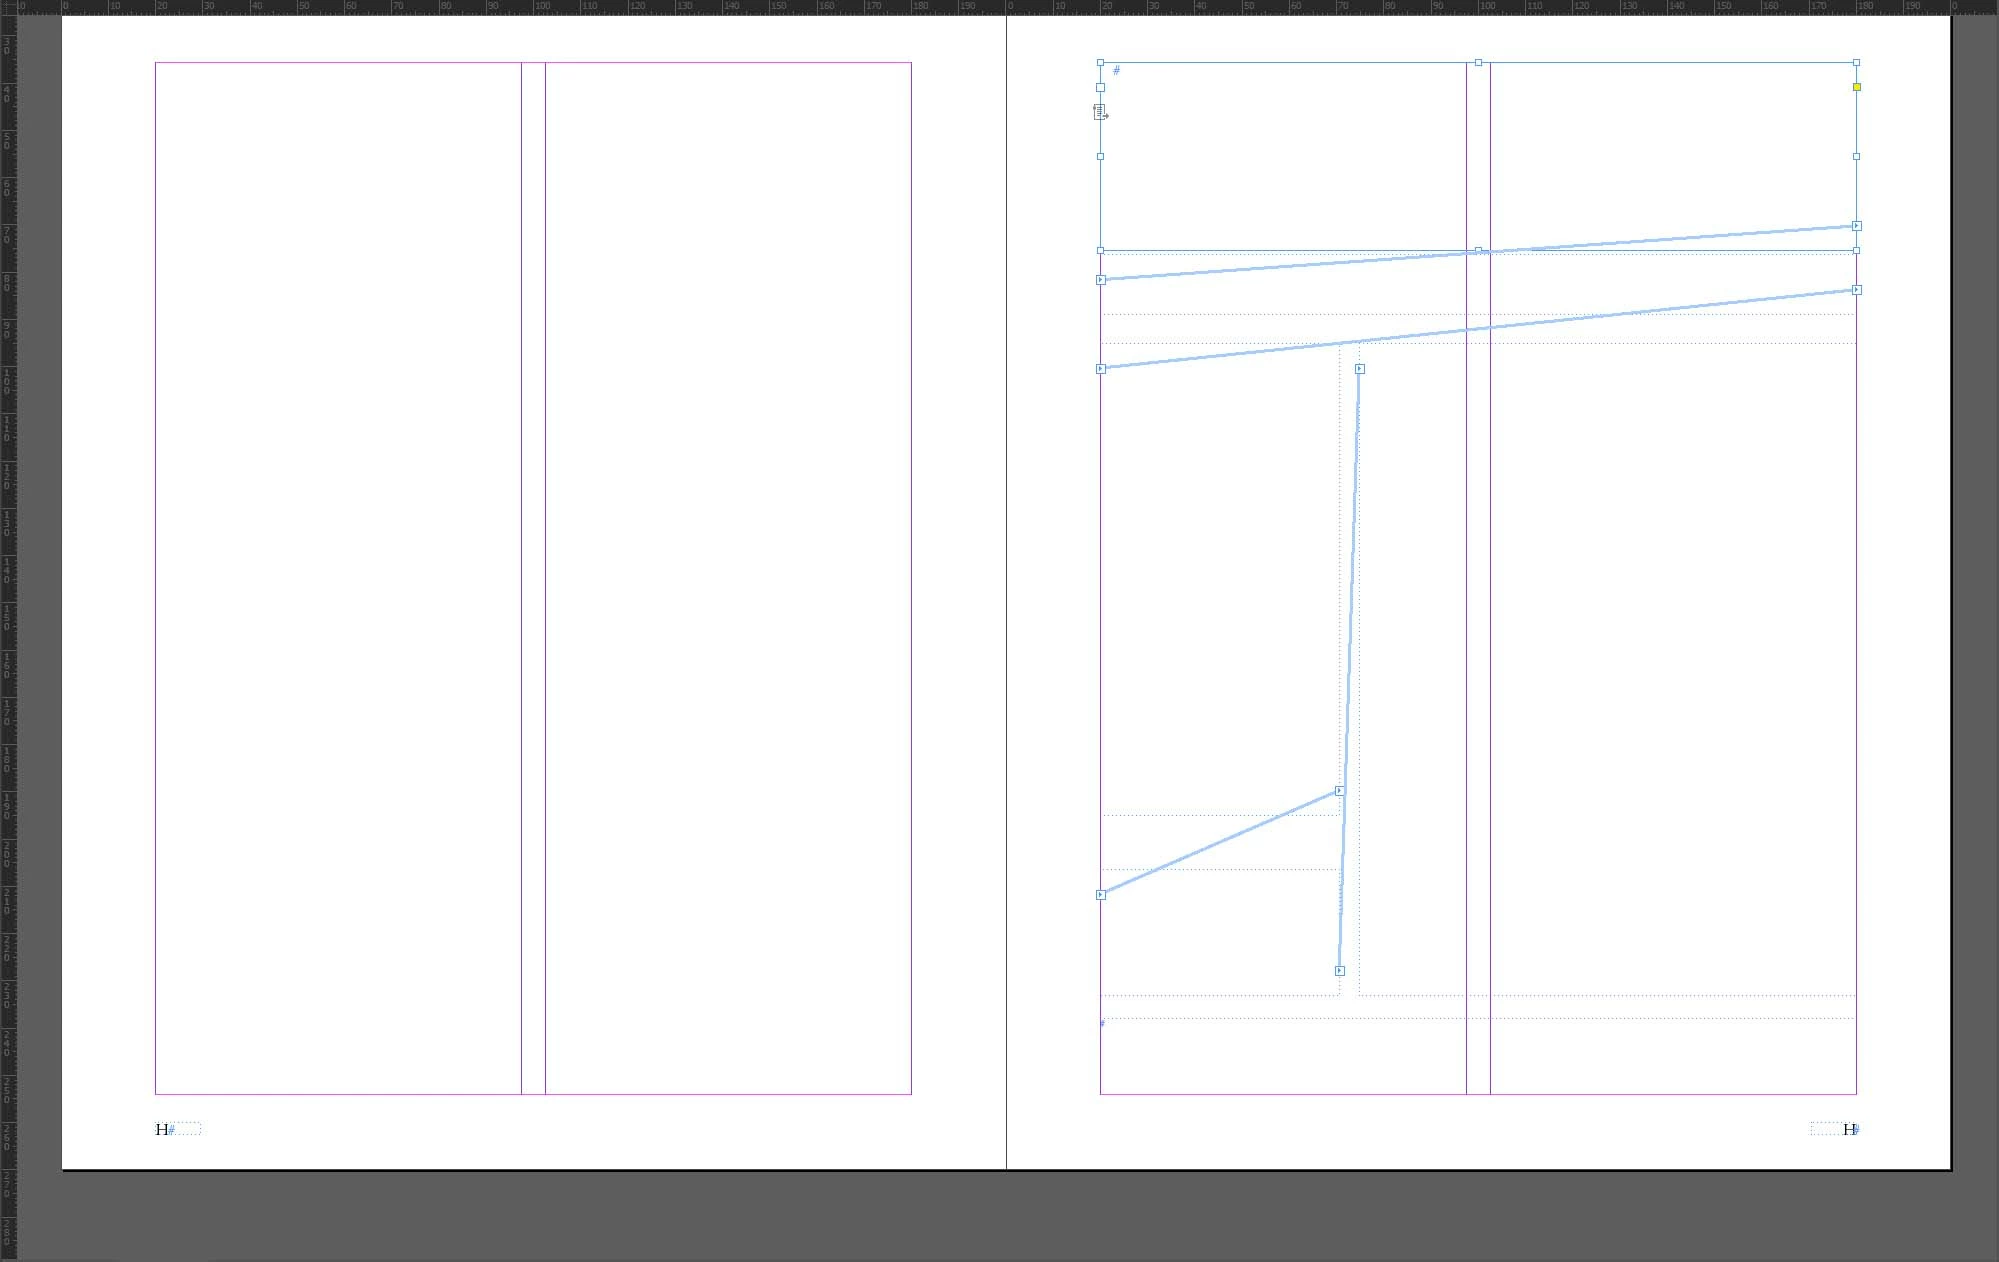Click the right-middle resize handle of selected frame

tap(1857, 157)
